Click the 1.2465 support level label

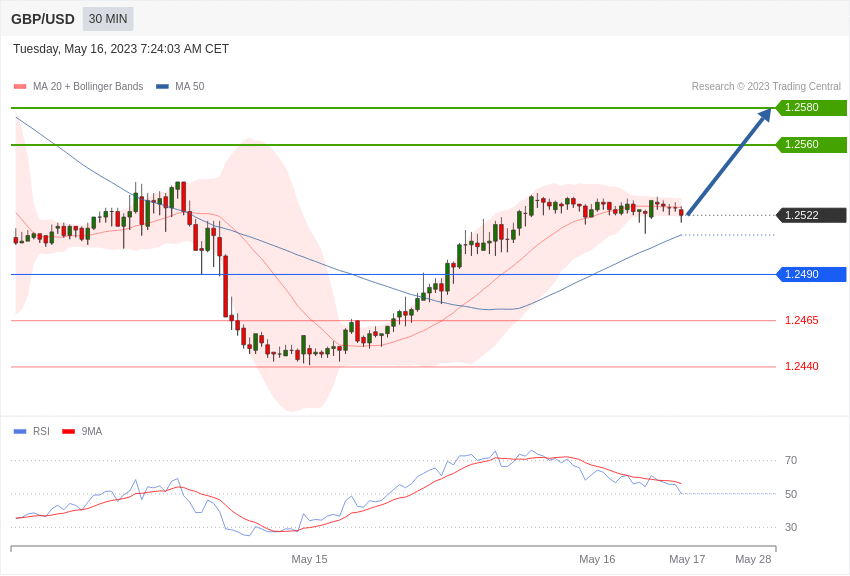(802, 320)
